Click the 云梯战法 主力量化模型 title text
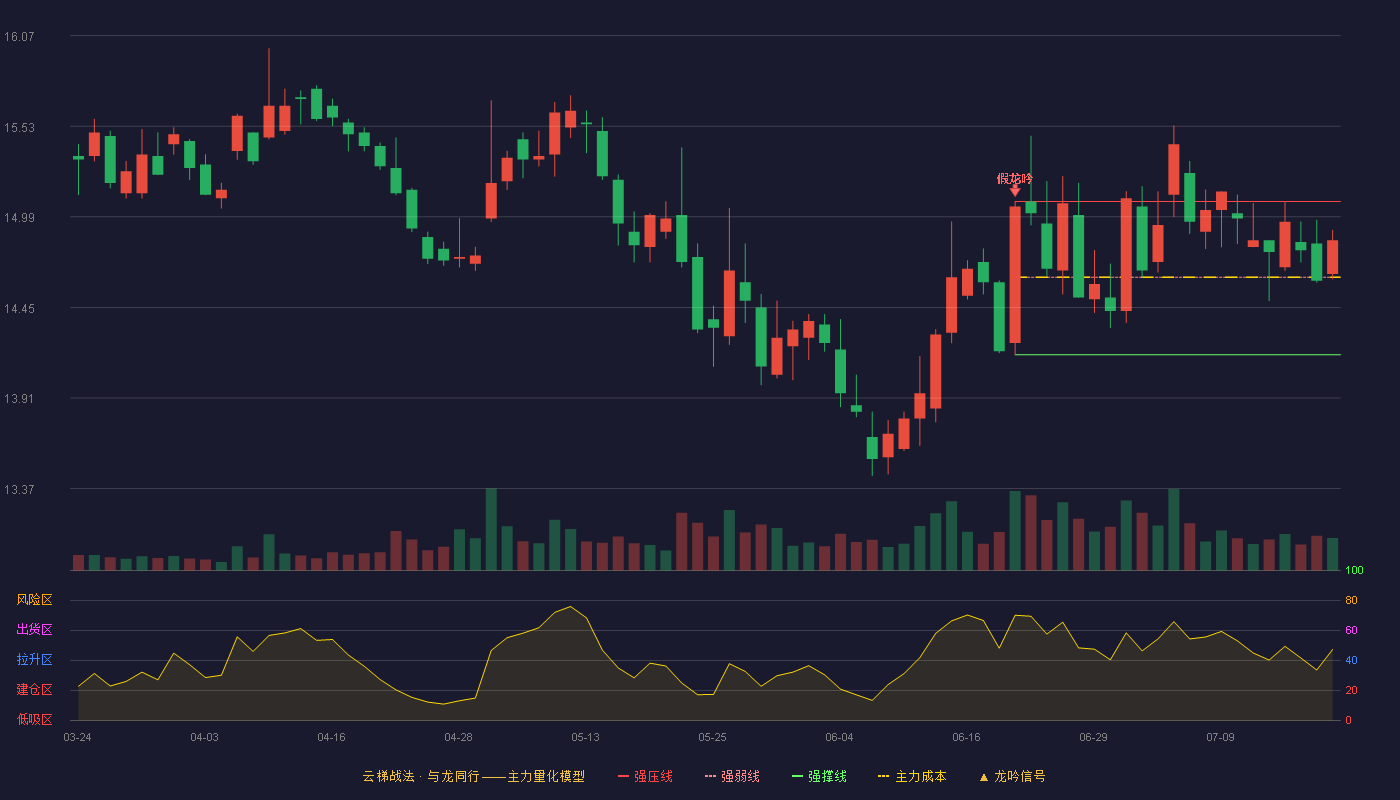The height and width of the screenshot is (800, 1400). (474, 776)
